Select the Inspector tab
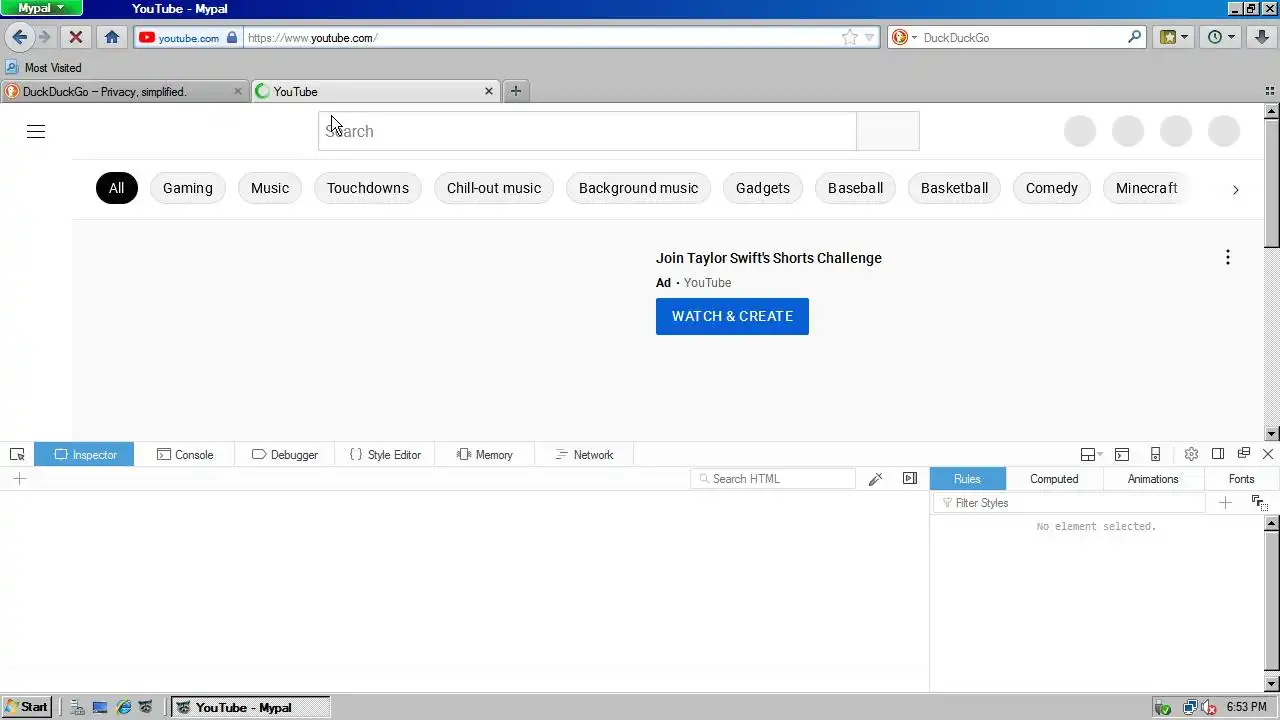Viewport: 1280px width, 720px height. point(84,454)
